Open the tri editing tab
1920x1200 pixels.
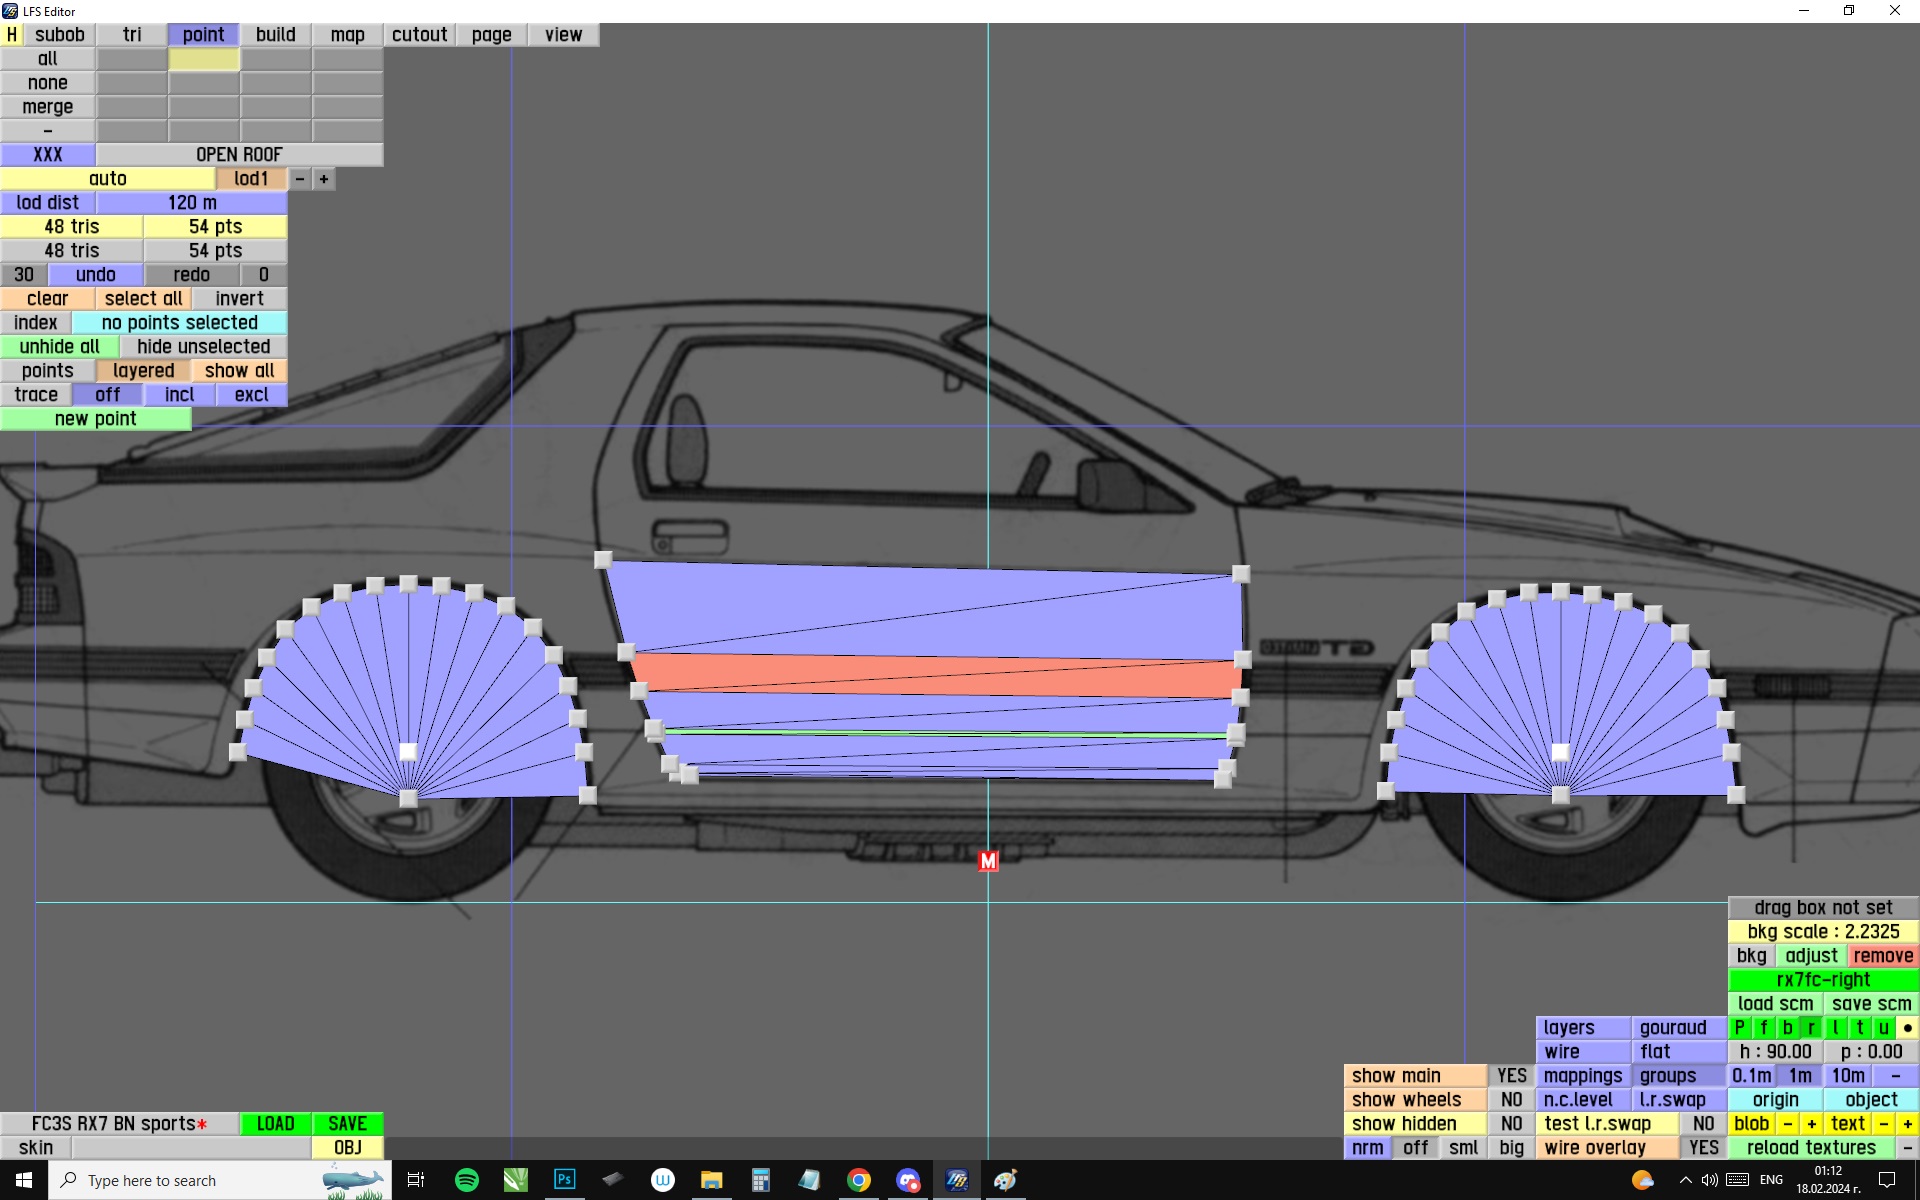click(132, 35)
